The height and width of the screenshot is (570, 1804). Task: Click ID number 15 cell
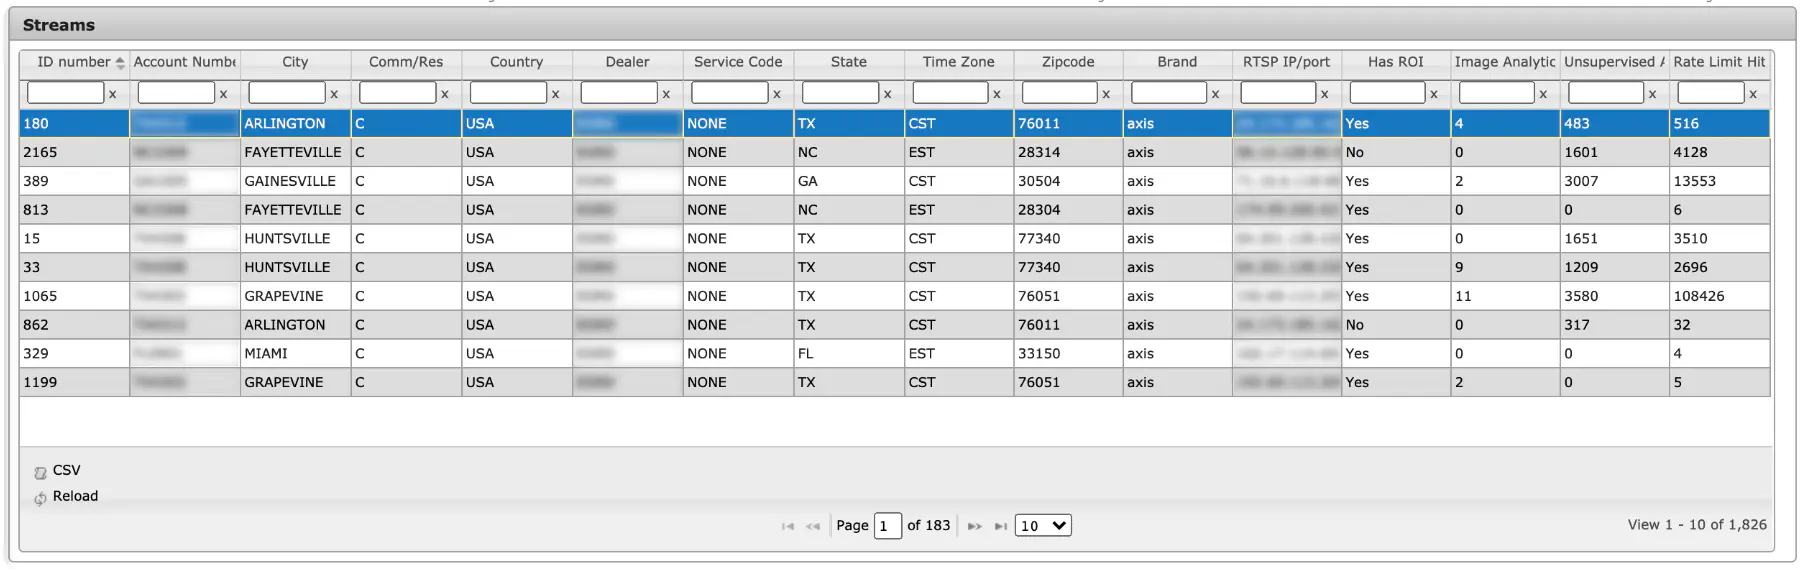[74, 239]
